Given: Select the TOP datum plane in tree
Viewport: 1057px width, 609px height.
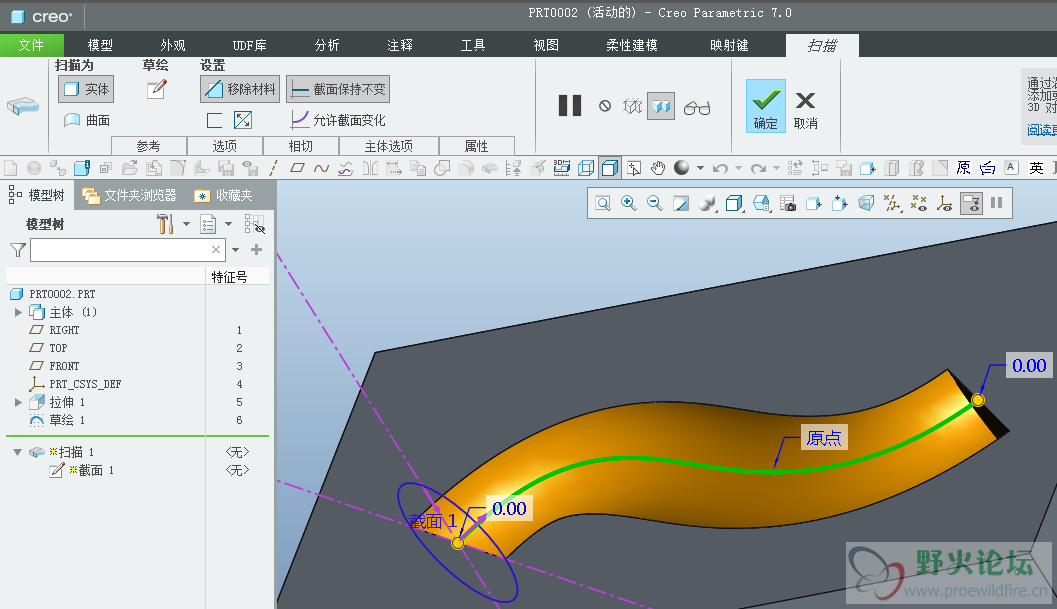Looking at the screenshot, I should click(58, 348).
